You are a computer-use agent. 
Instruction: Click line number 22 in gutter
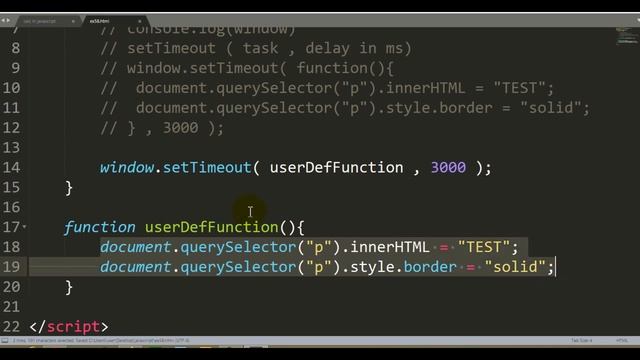click(x=11, y=327)
